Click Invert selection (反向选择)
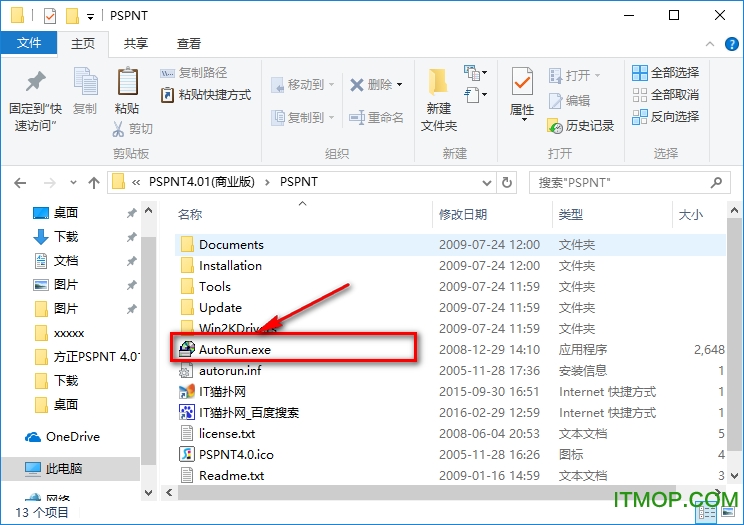The width and height of the screenshot is (744, 525). pos(666,116)
